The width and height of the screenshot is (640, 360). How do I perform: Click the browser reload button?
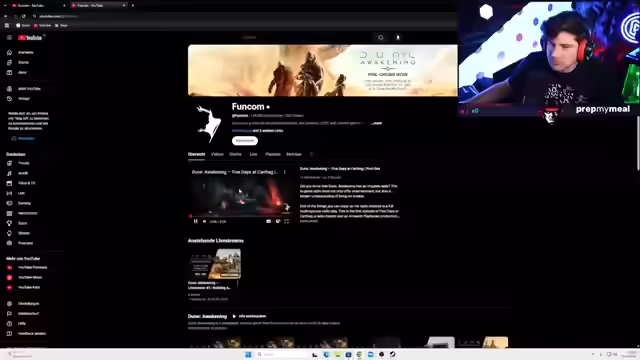(x=24, y=16)
